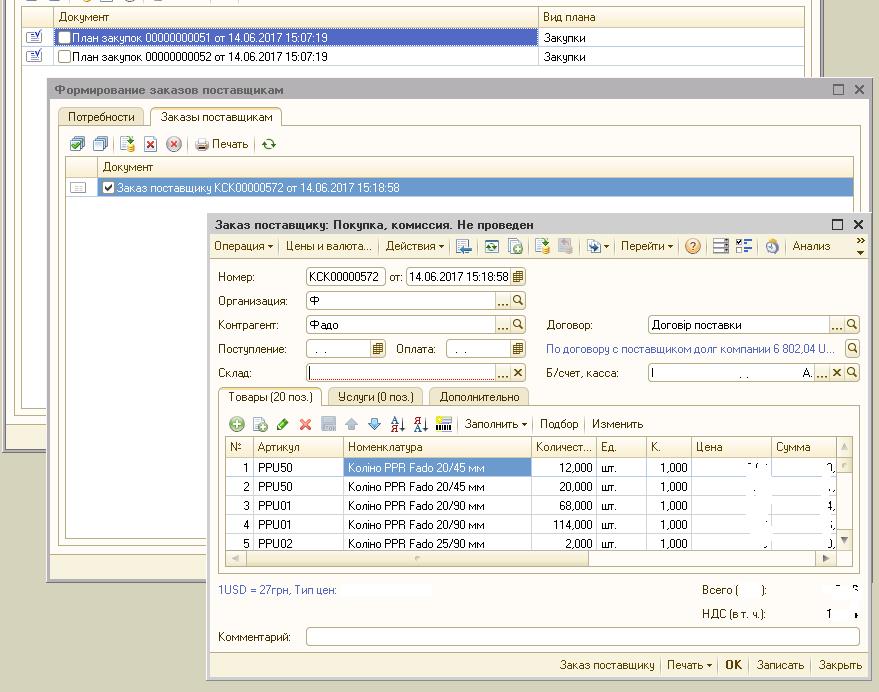
Task: Delete the row using the red X icon in goods toolbar
Action: [x=306, y=425]
